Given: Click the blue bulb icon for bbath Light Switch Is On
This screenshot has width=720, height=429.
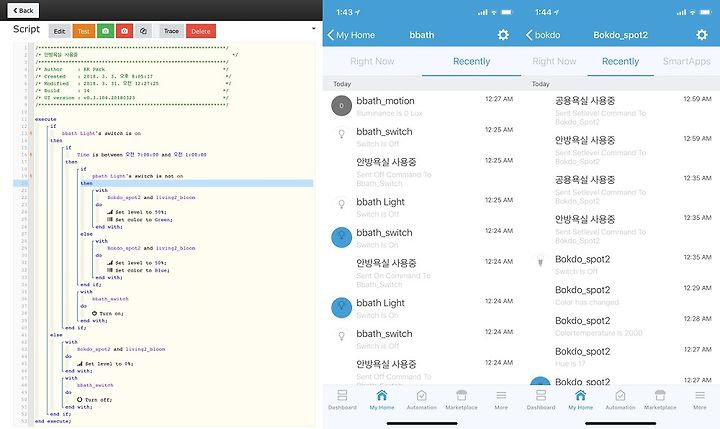Looking at the screenshot, I should click(341, 307).
